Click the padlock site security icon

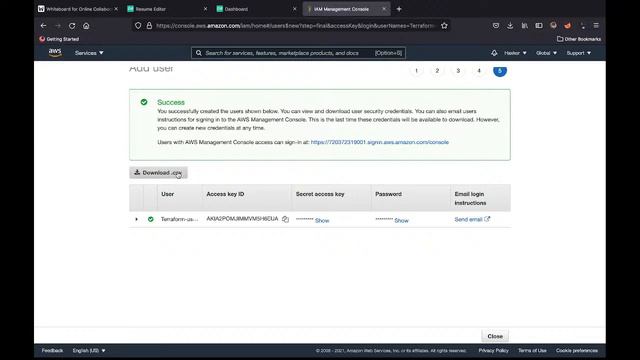pyautogui.click(x=149, y=26)
